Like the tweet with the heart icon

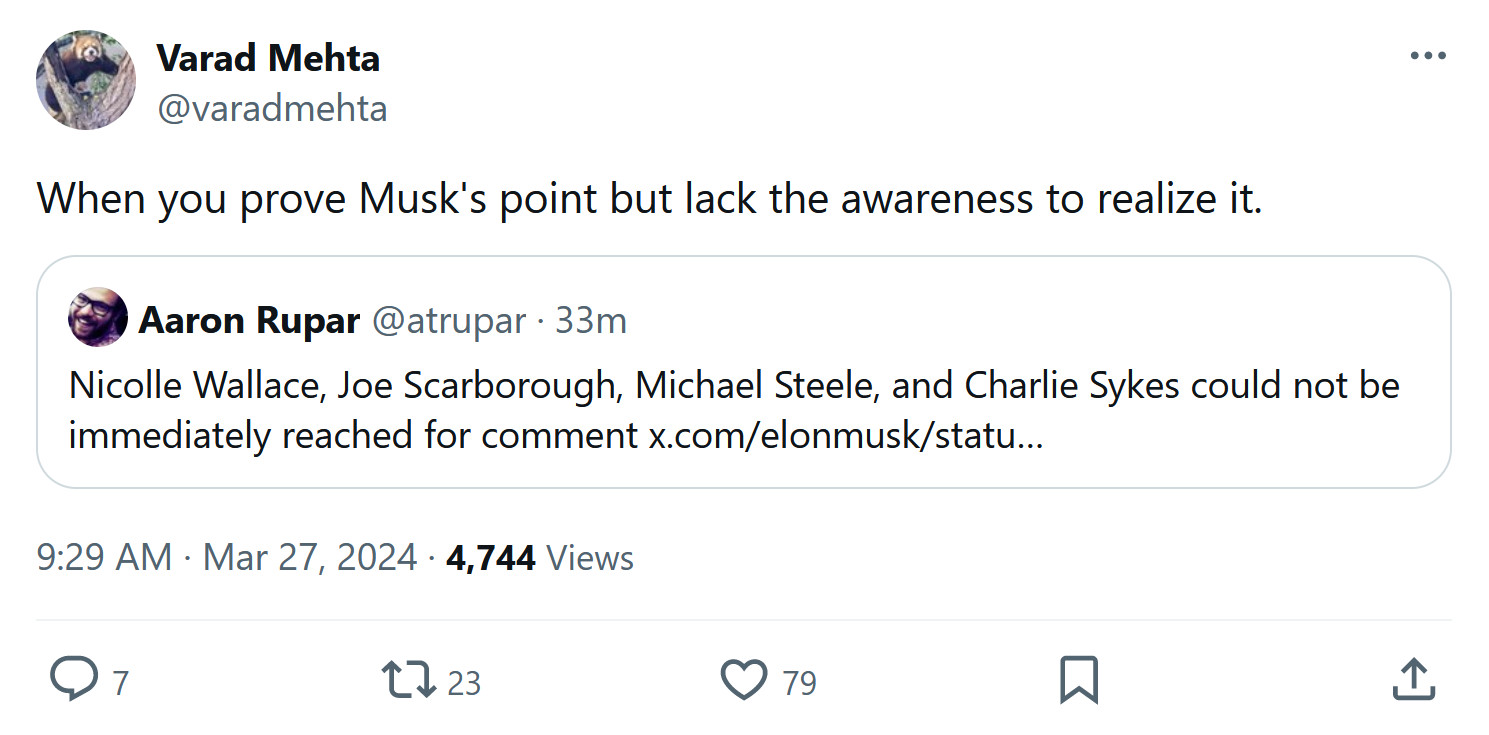coord(744,680)
